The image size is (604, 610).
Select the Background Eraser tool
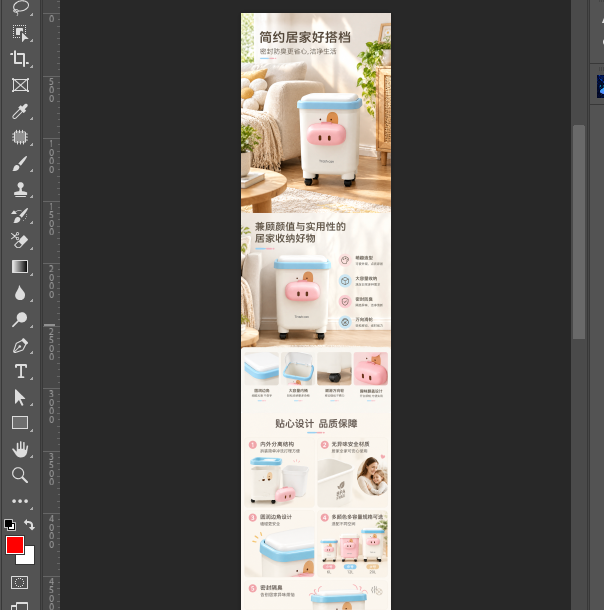coord(20,241)
